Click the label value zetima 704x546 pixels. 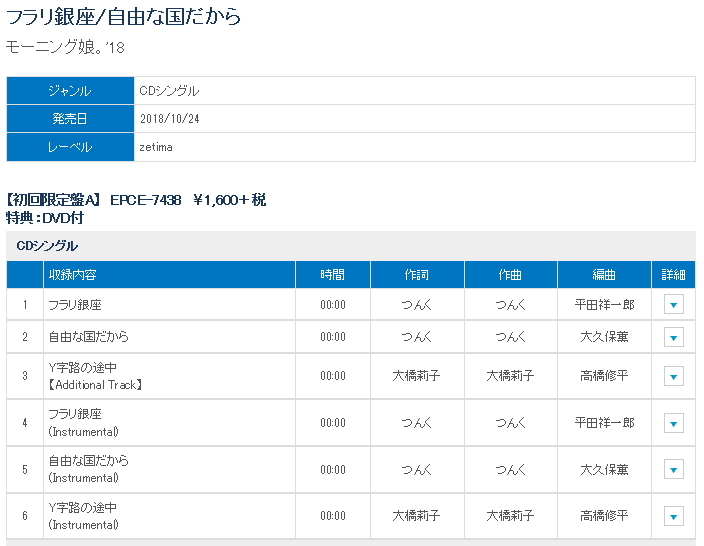tap(156, 147)
